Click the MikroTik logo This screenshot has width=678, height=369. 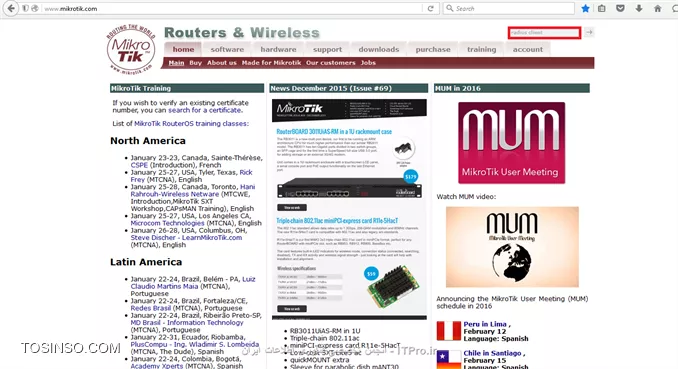[x=131, y=49]
